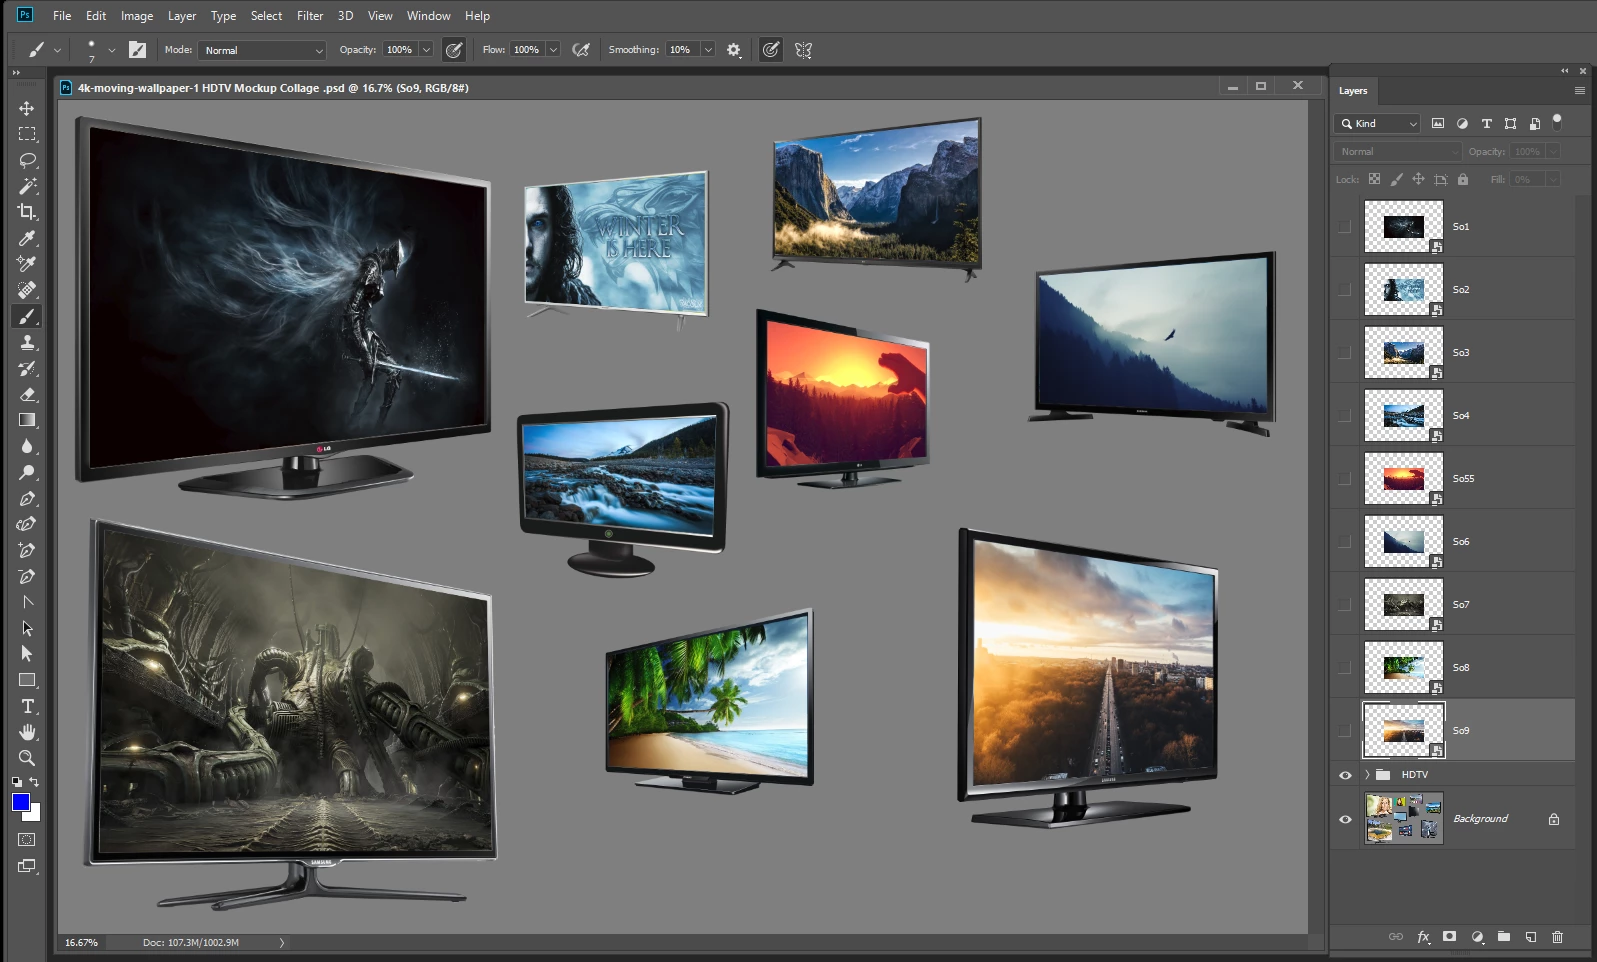Select the Horizontal Type tool
Image resolution: width=1597 pixels, height=962 pixels.
click(27, 706)
